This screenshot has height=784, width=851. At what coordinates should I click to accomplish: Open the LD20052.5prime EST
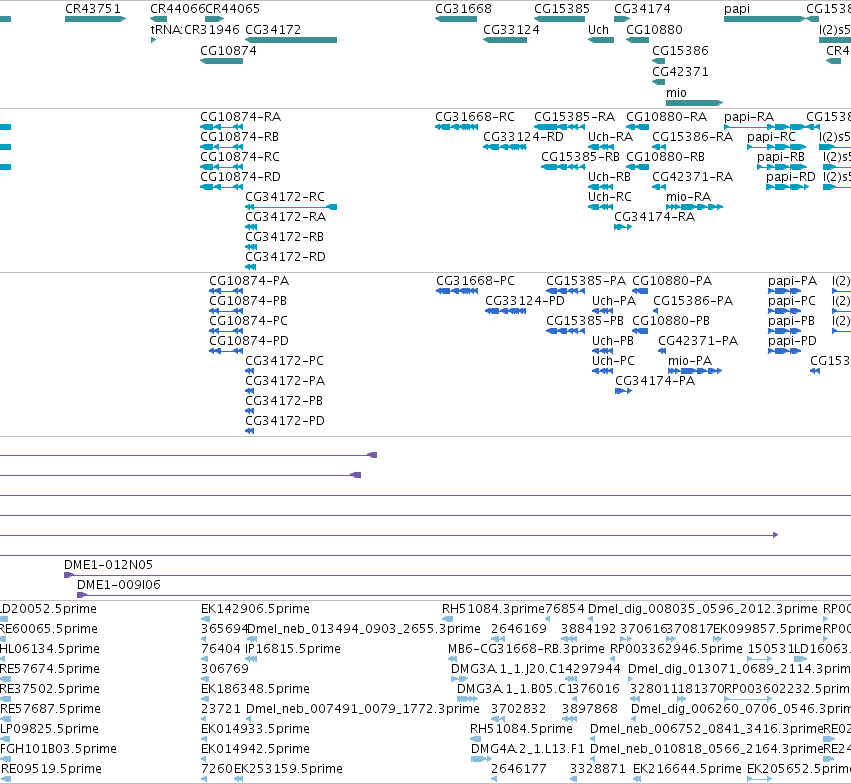coord(4,619)
